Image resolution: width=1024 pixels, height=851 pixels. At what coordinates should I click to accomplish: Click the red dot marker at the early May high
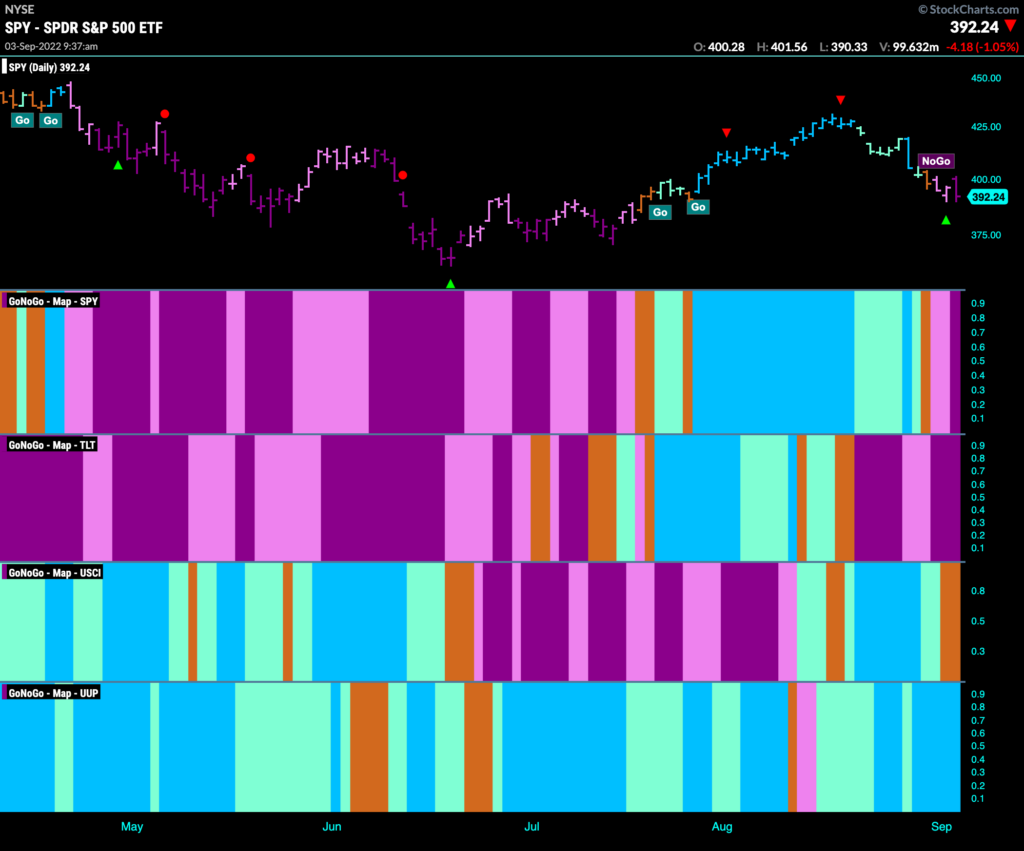165,114
